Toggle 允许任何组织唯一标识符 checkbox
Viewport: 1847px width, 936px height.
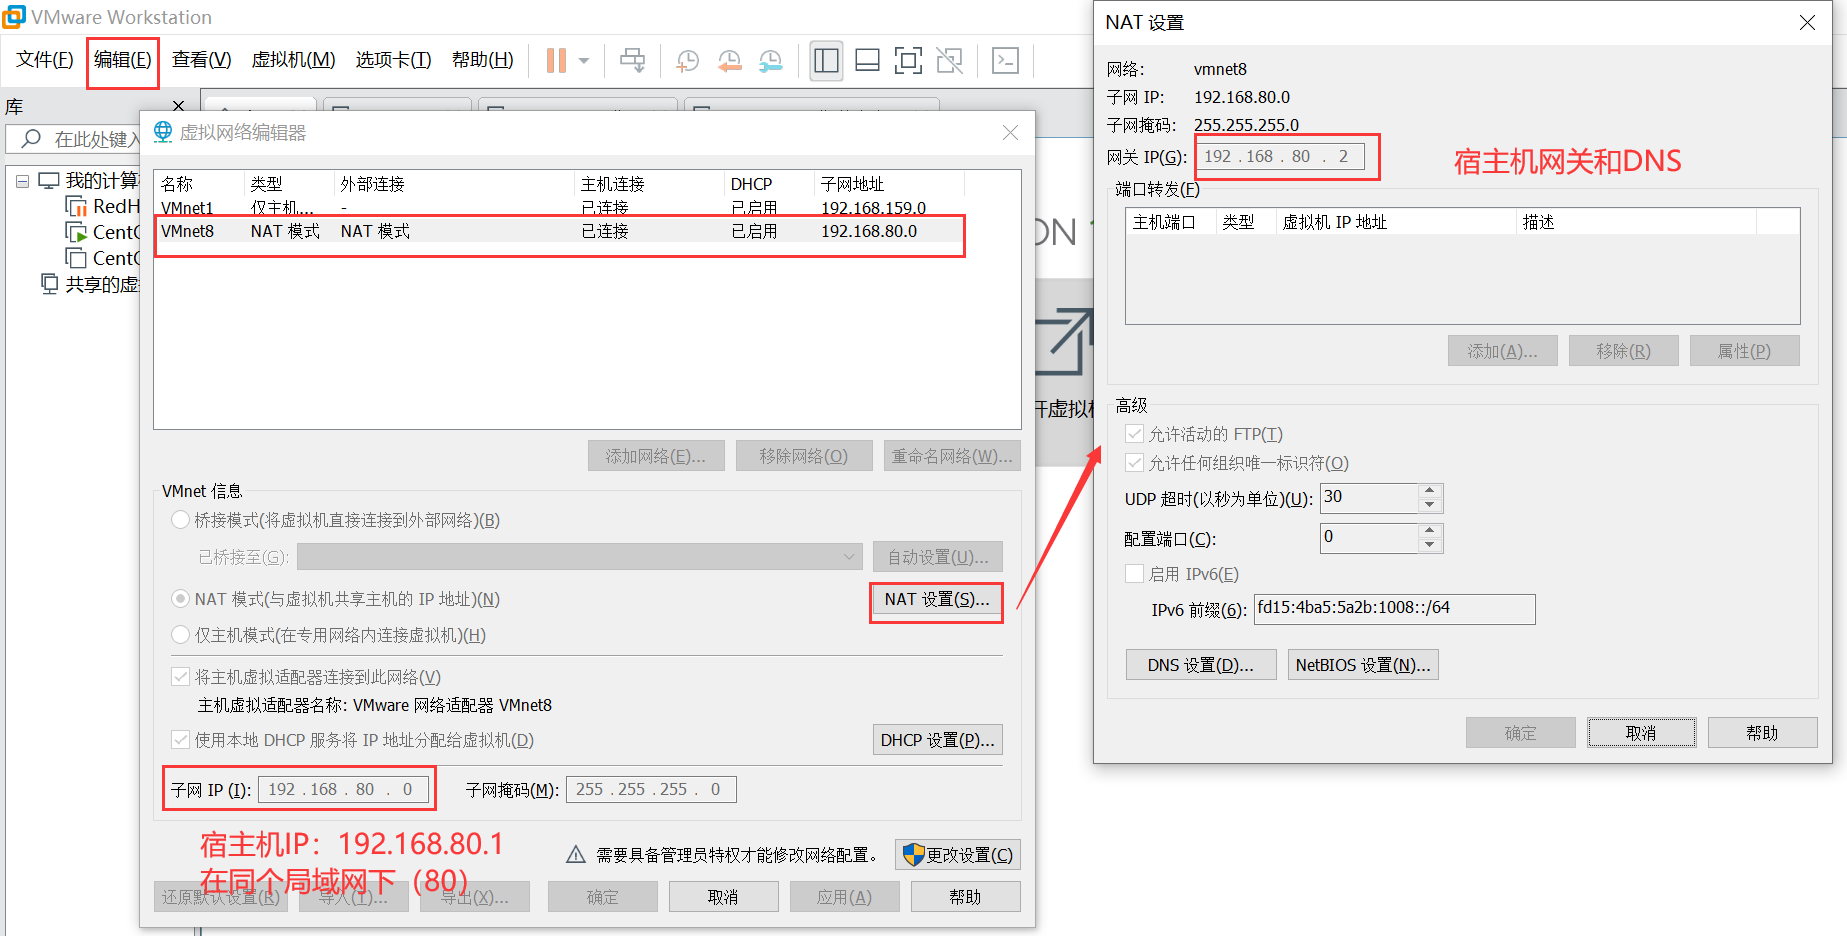(1134, 463)
